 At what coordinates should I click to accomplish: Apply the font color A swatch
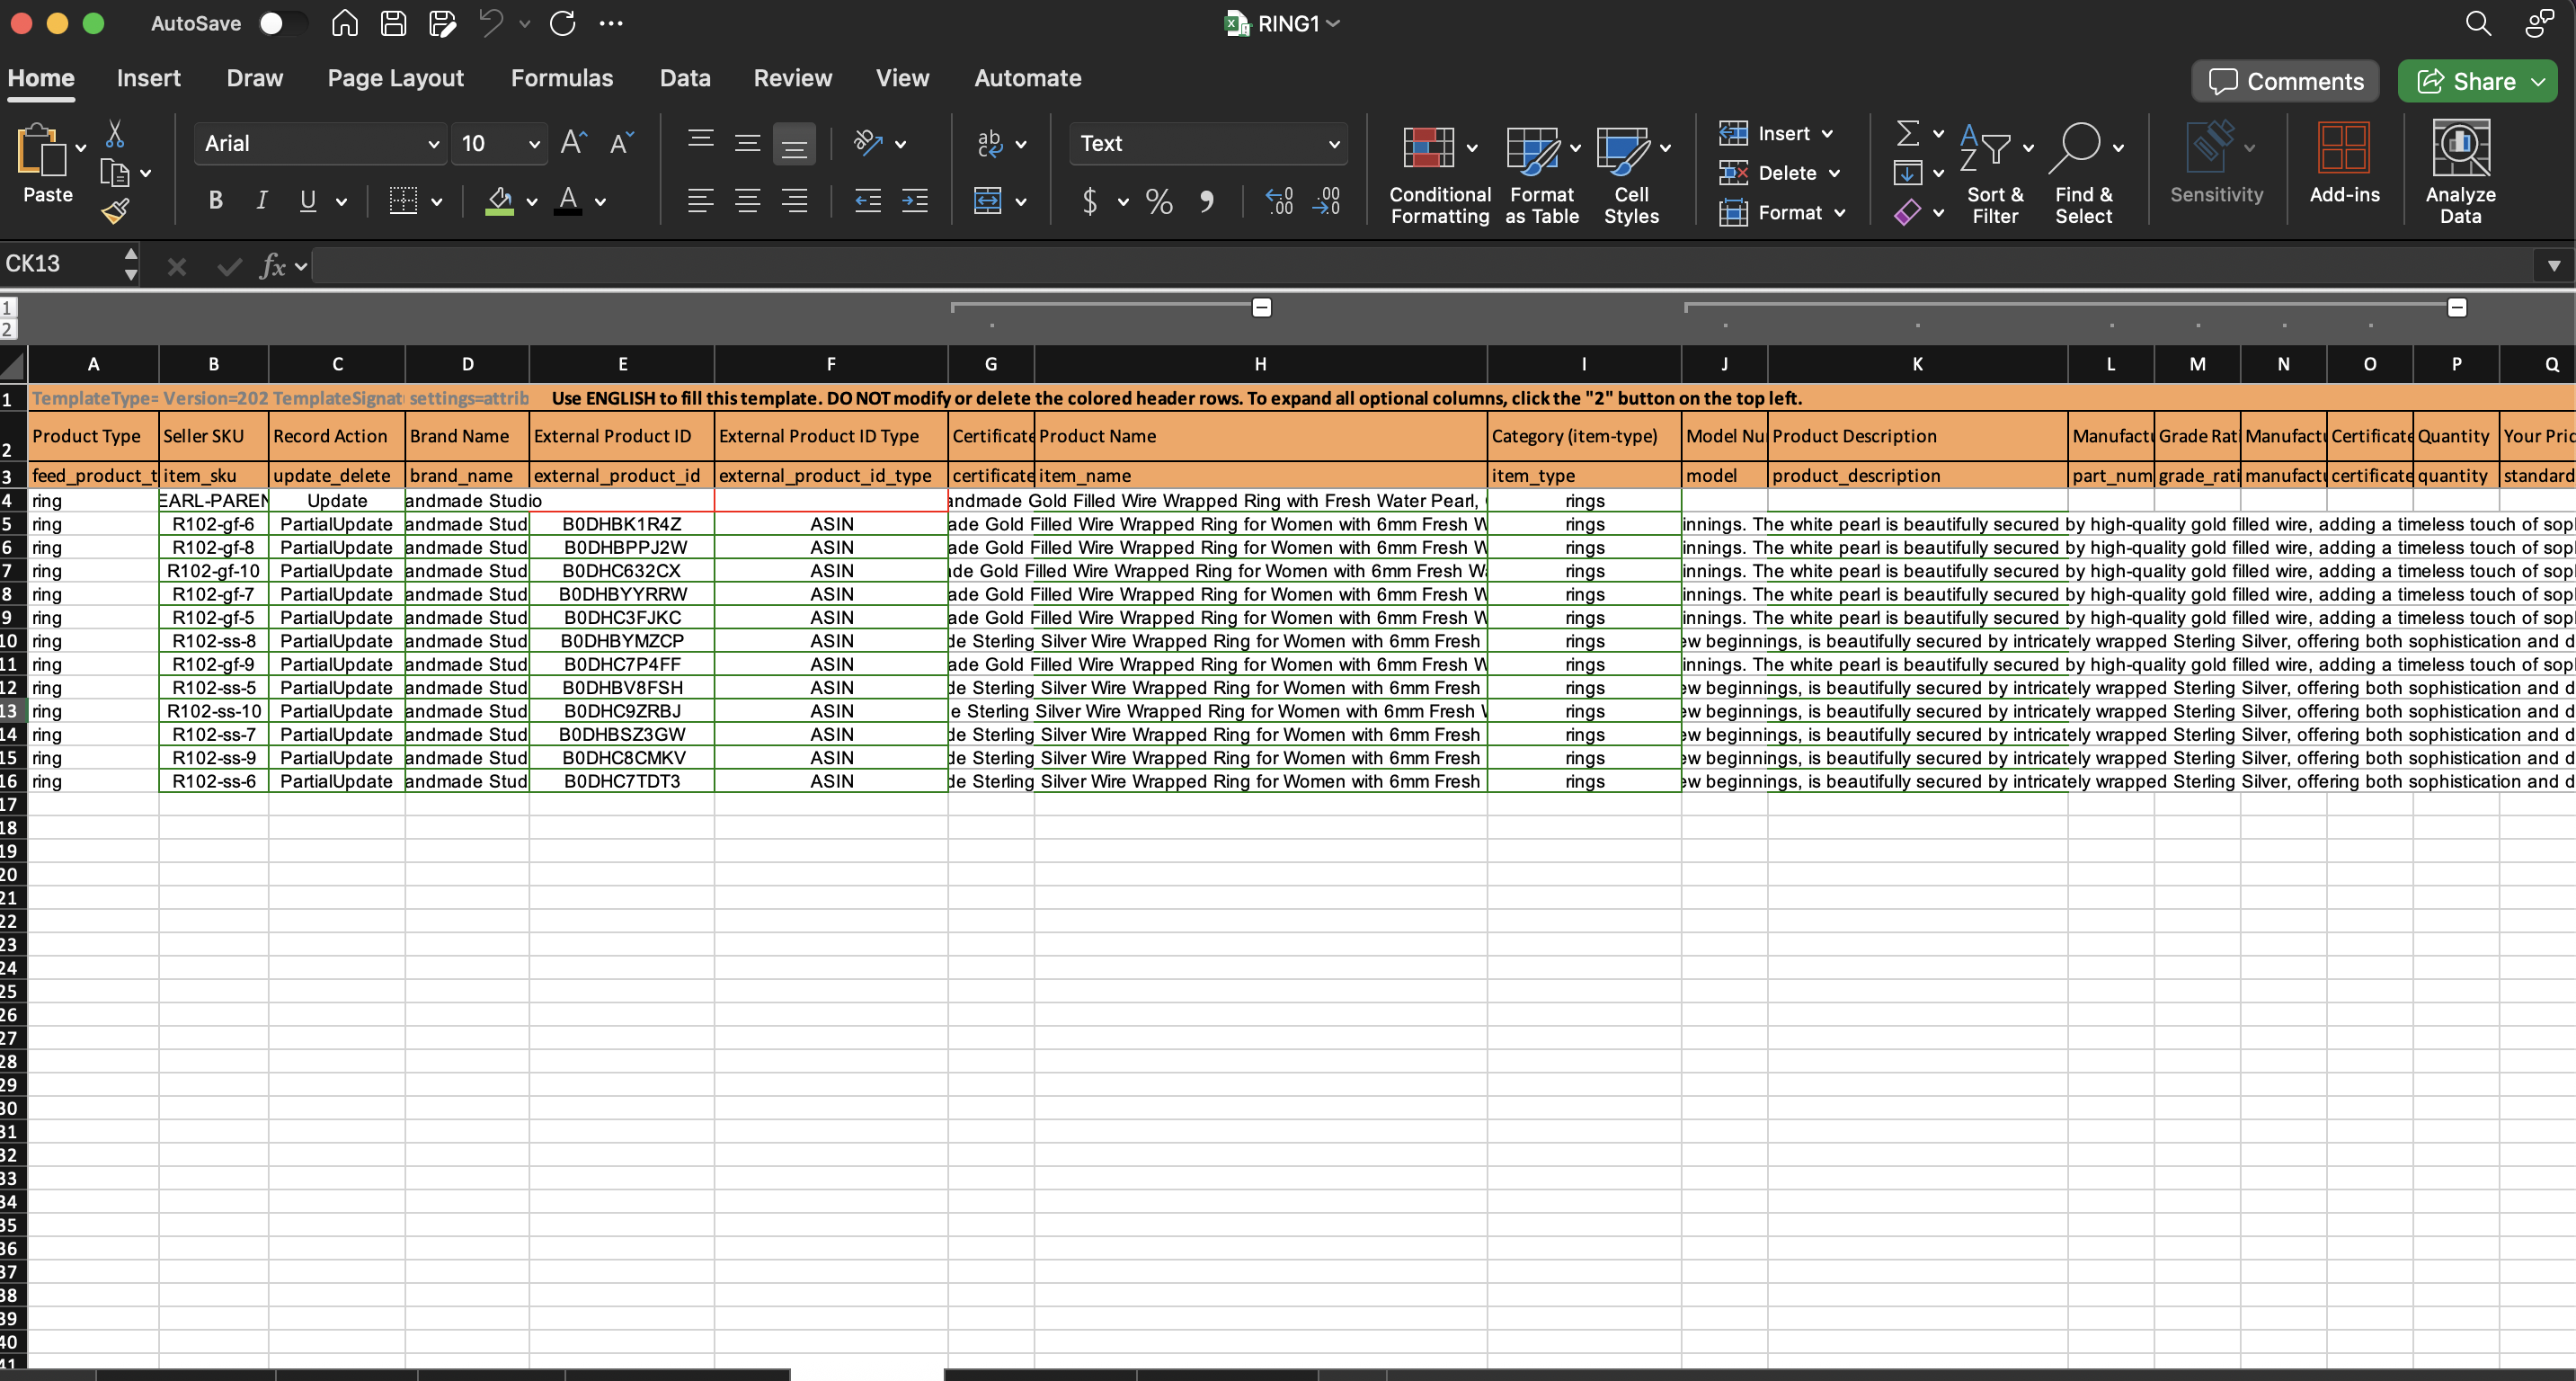tap(568, 201)
